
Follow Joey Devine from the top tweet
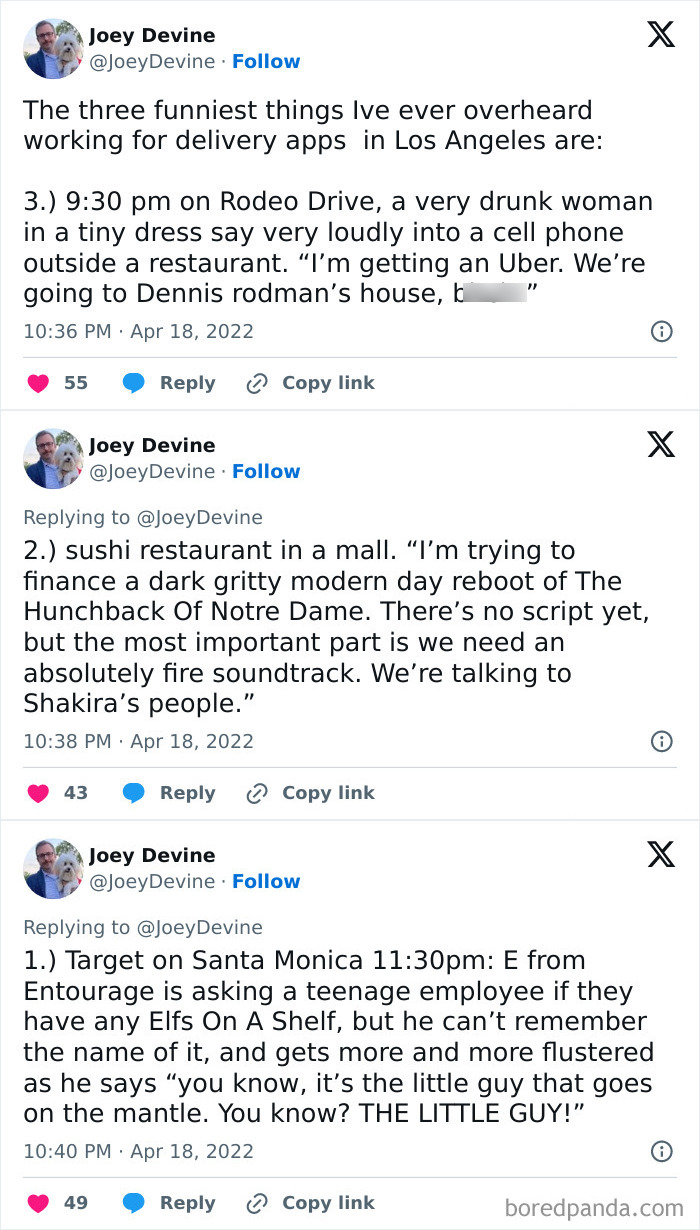pyautogui.click(x=266, y=61)
